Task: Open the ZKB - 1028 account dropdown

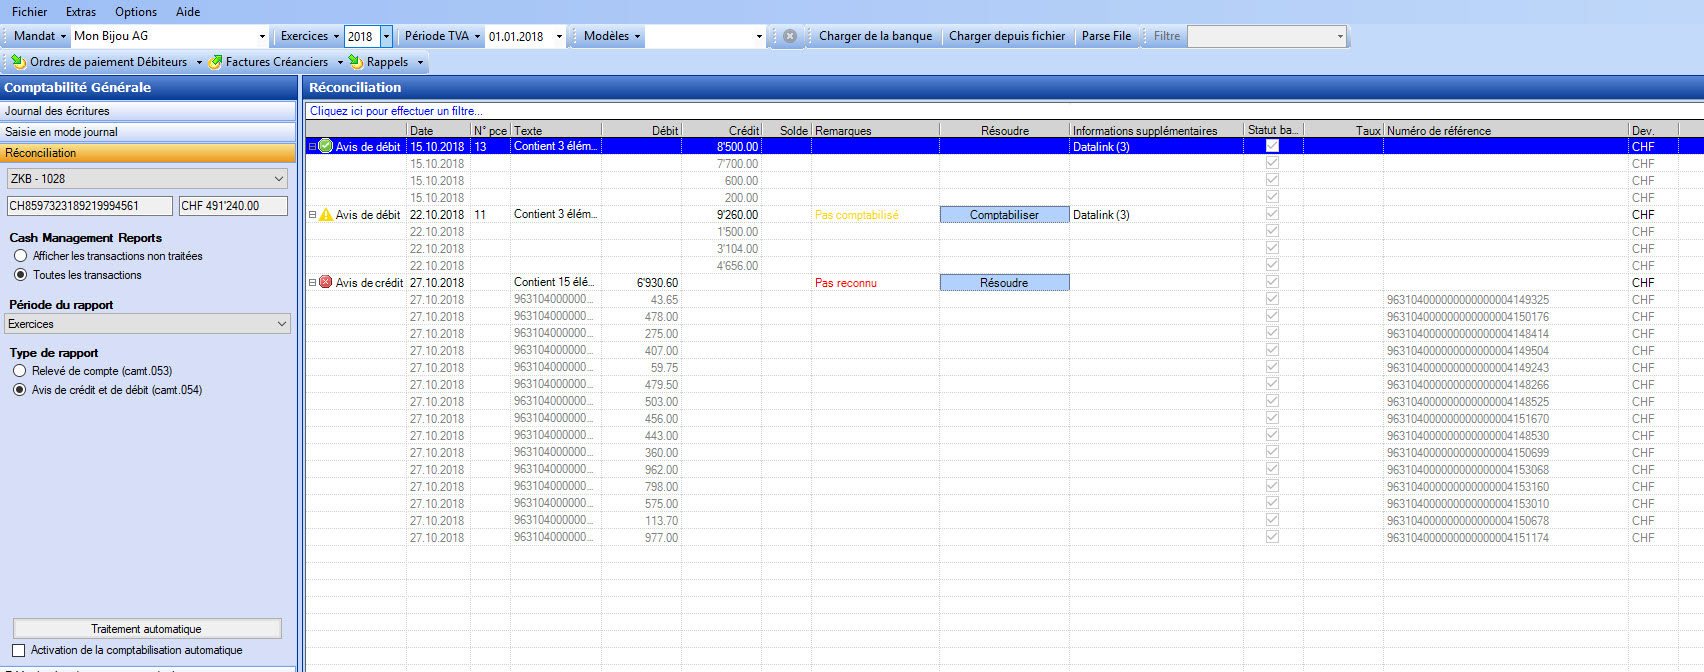Action: point(279,179)
